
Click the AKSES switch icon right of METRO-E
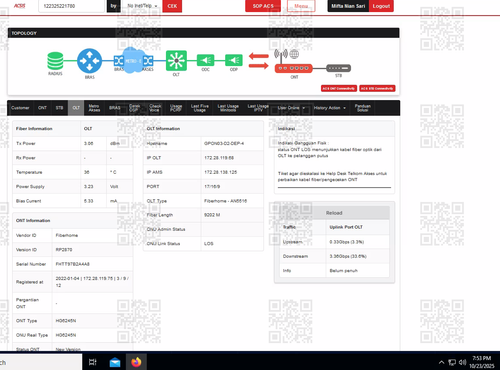tap(148, 61)
